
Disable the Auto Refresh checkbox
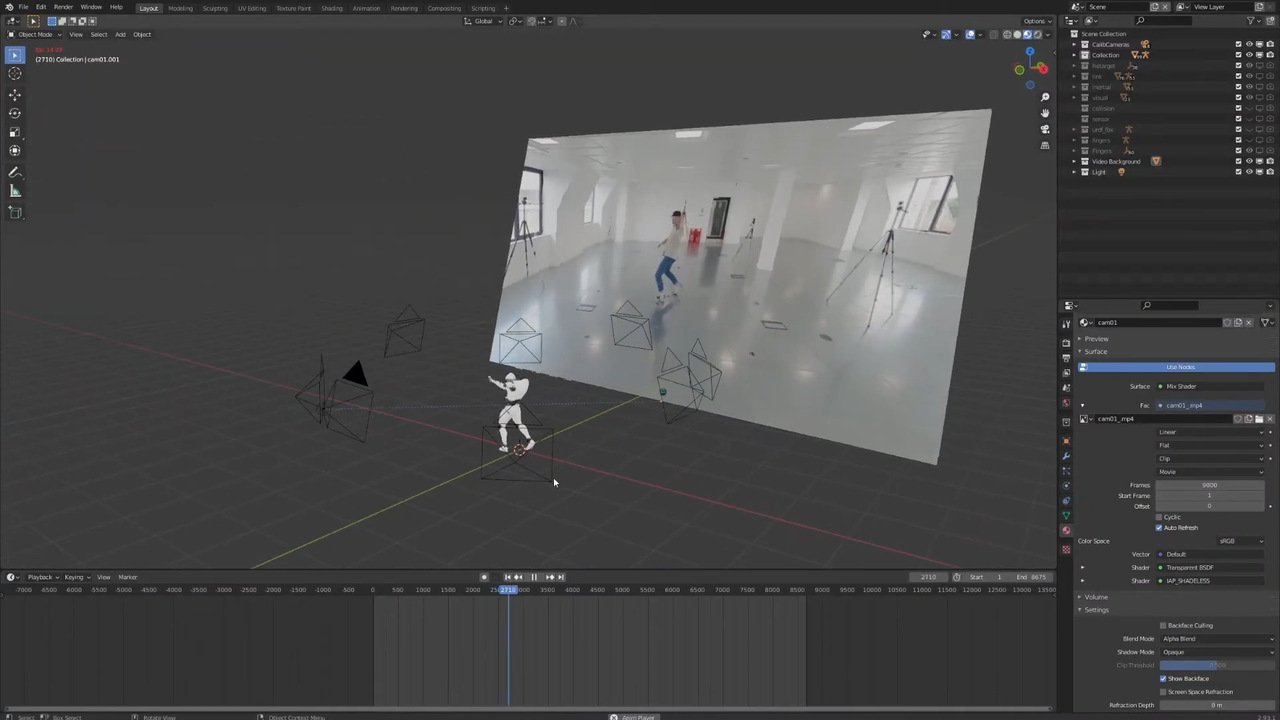(1159, 527)
